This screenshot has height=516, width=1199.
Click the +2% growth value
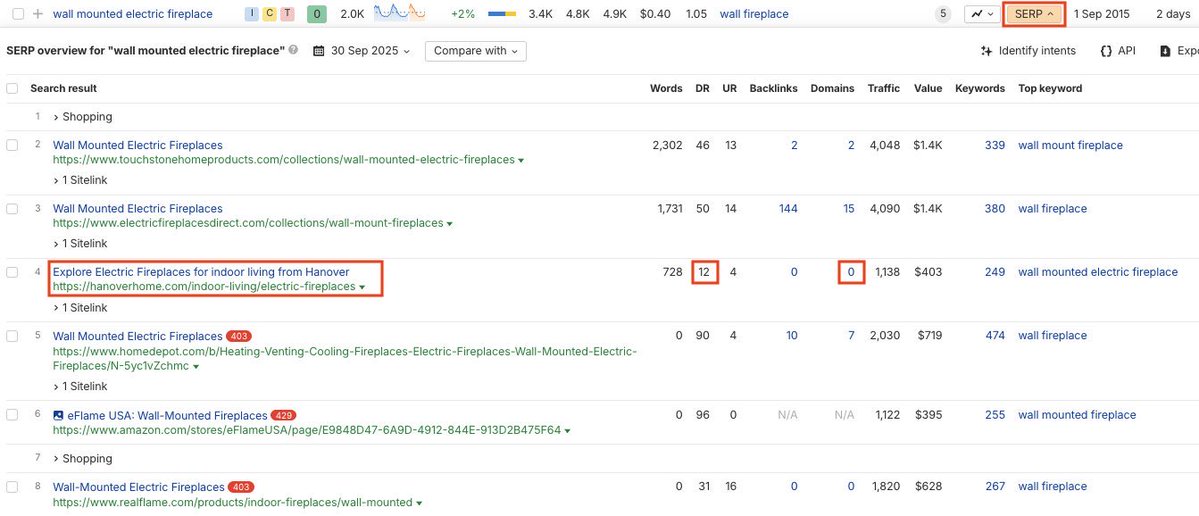(464, 14)
